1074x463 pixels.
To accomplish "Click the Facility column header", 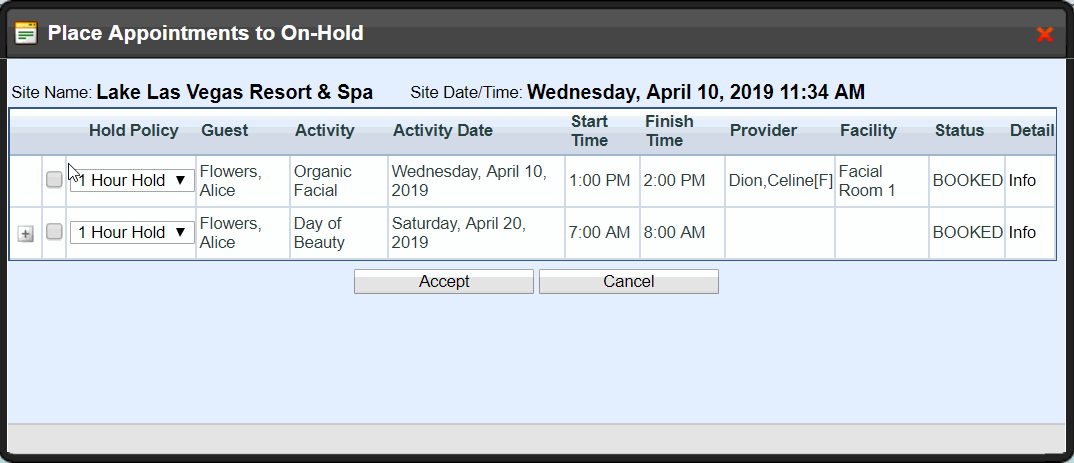I will [868, 131].
